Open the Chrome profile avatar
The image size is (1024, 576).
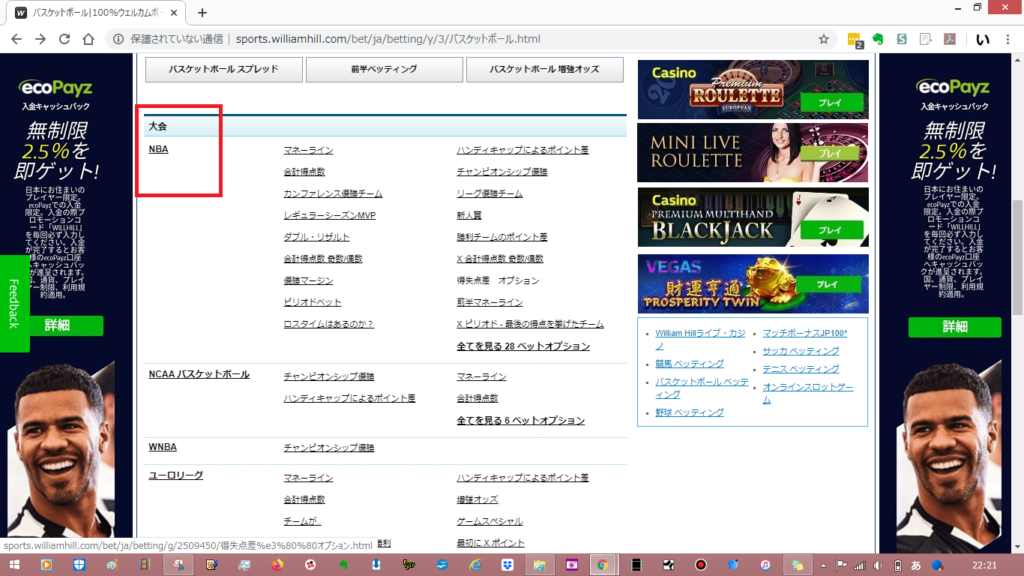pyautogui.click(x=982, y=39)
